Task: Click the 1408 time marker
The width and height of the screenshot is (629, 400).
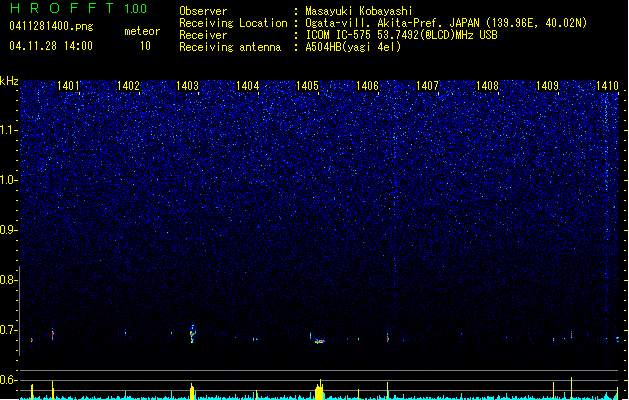Action: tap(487, 86)
